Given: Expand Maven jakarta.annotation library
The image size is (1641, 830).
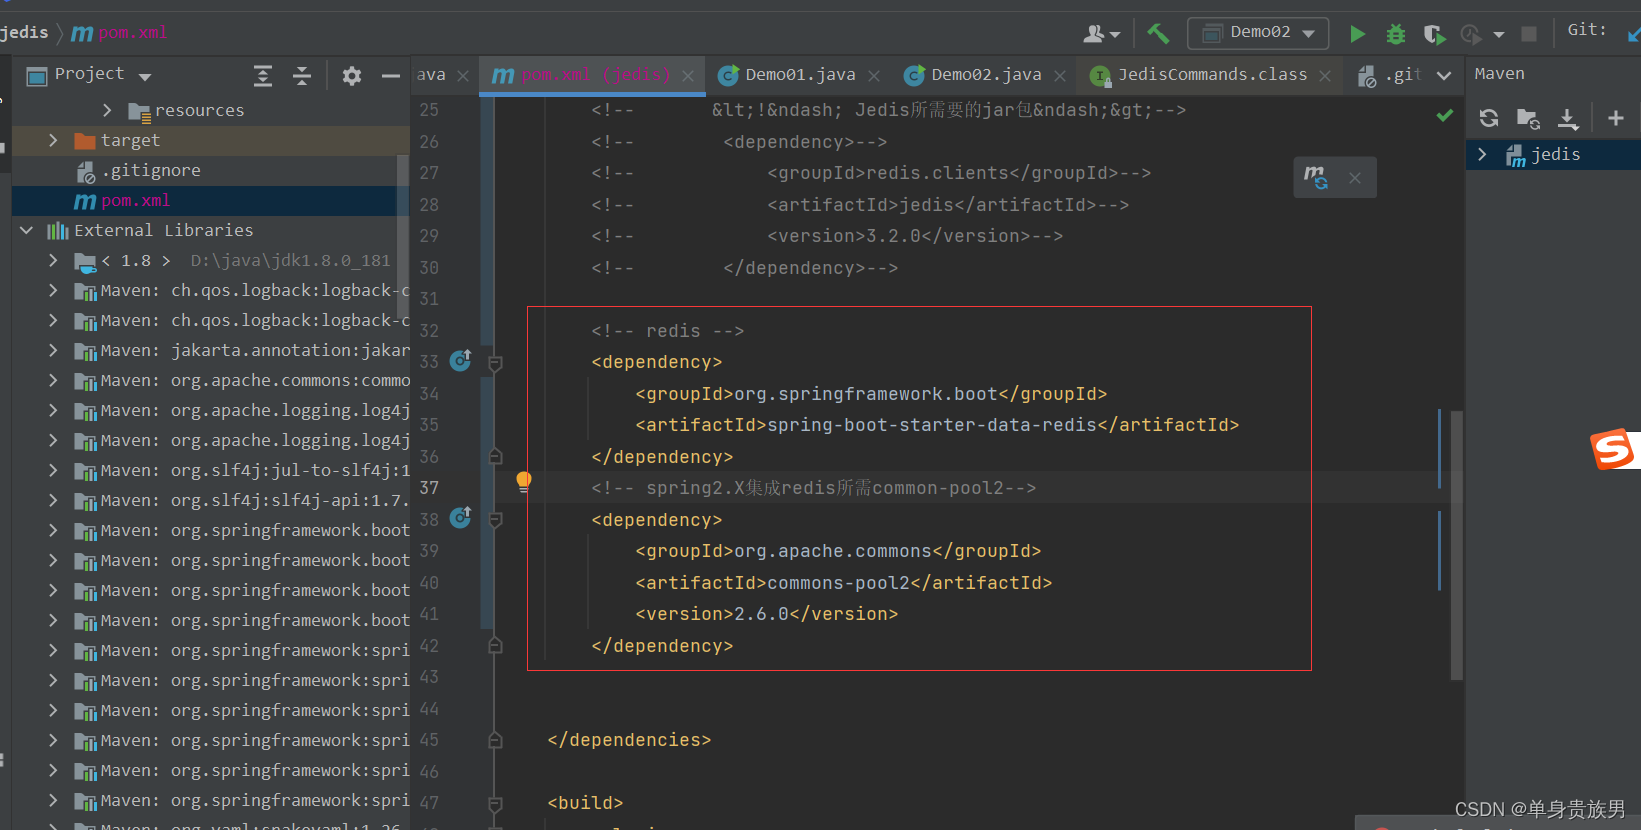Looking at the screenshot, I should [53, 350].
